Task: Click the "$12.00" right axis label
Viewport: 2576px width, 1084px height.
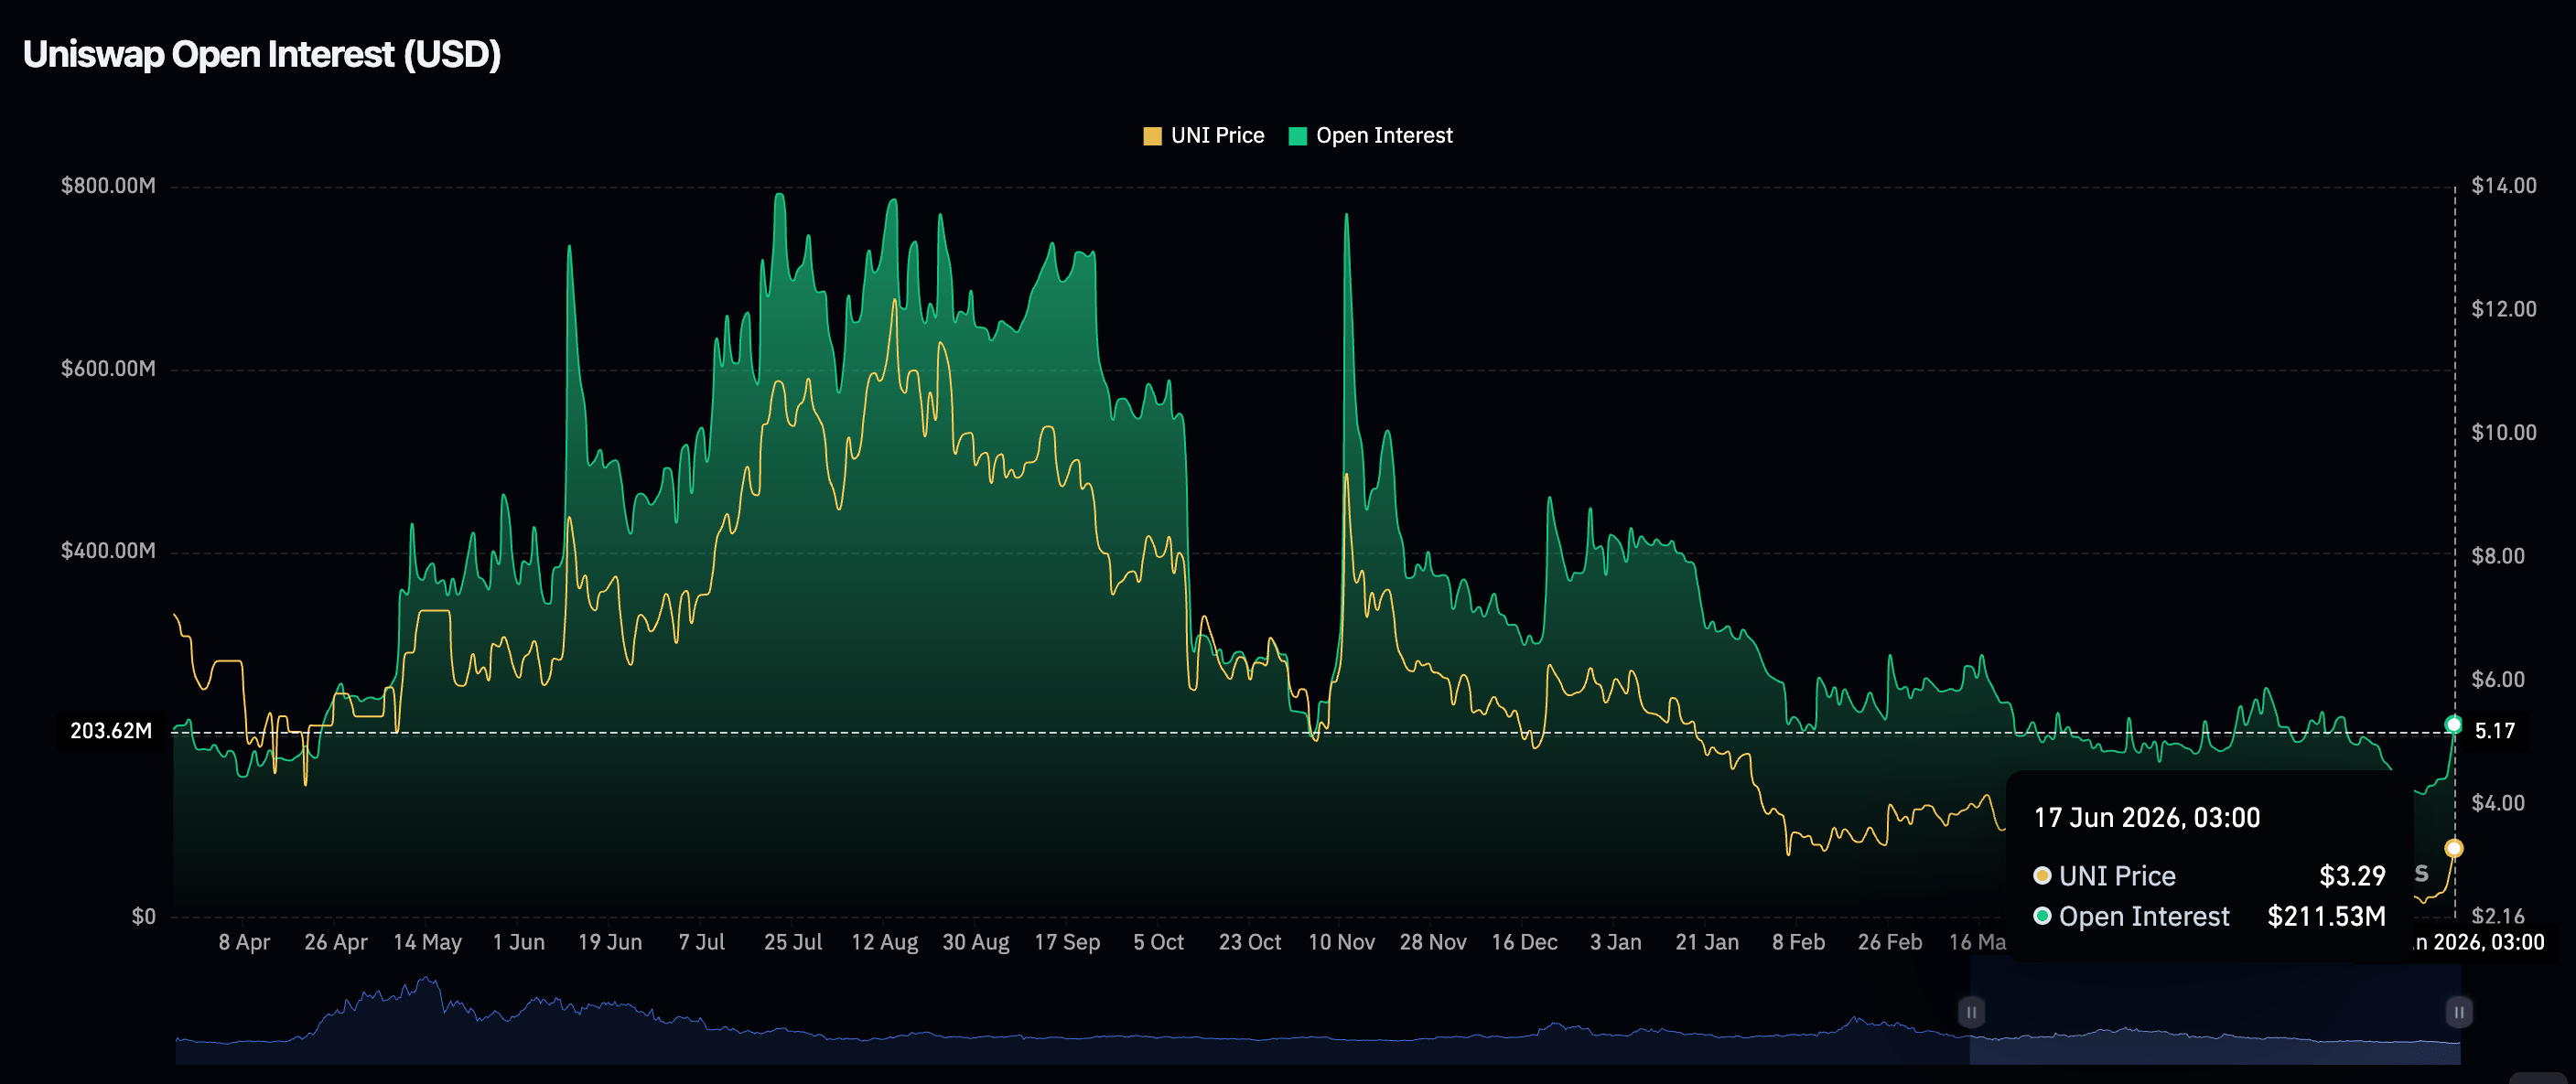Action: (2504, 309)
